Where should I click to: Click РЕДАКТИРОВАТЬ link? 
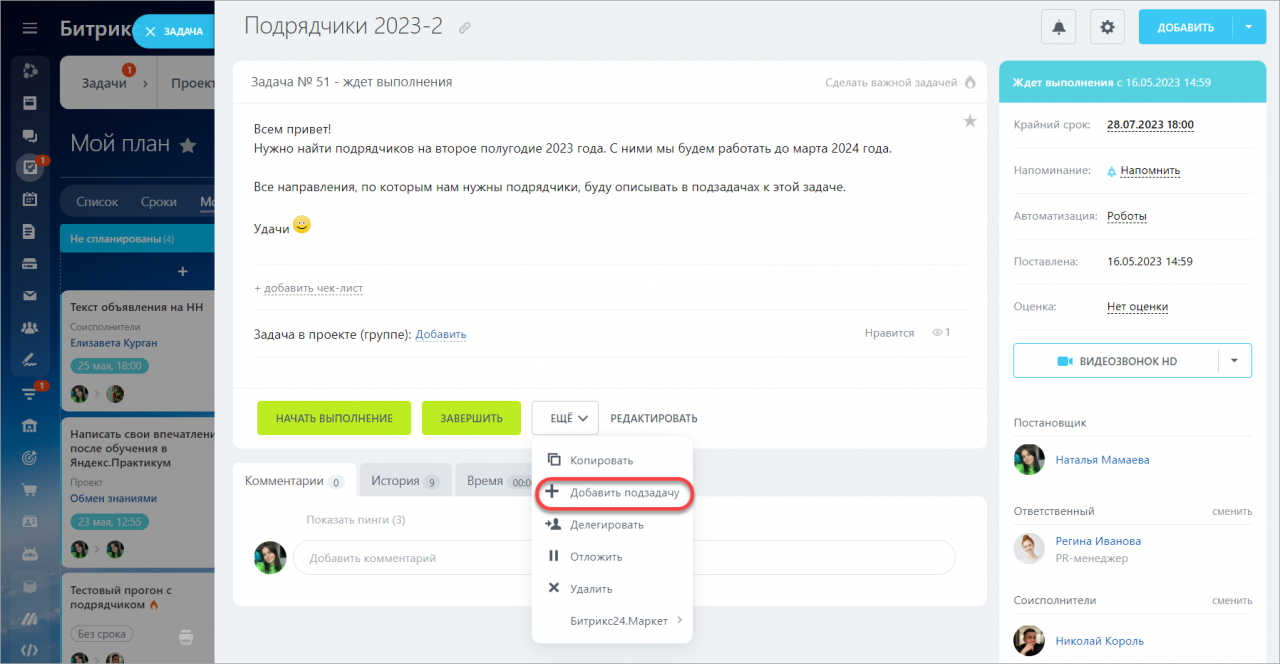[x=654, y=418]
